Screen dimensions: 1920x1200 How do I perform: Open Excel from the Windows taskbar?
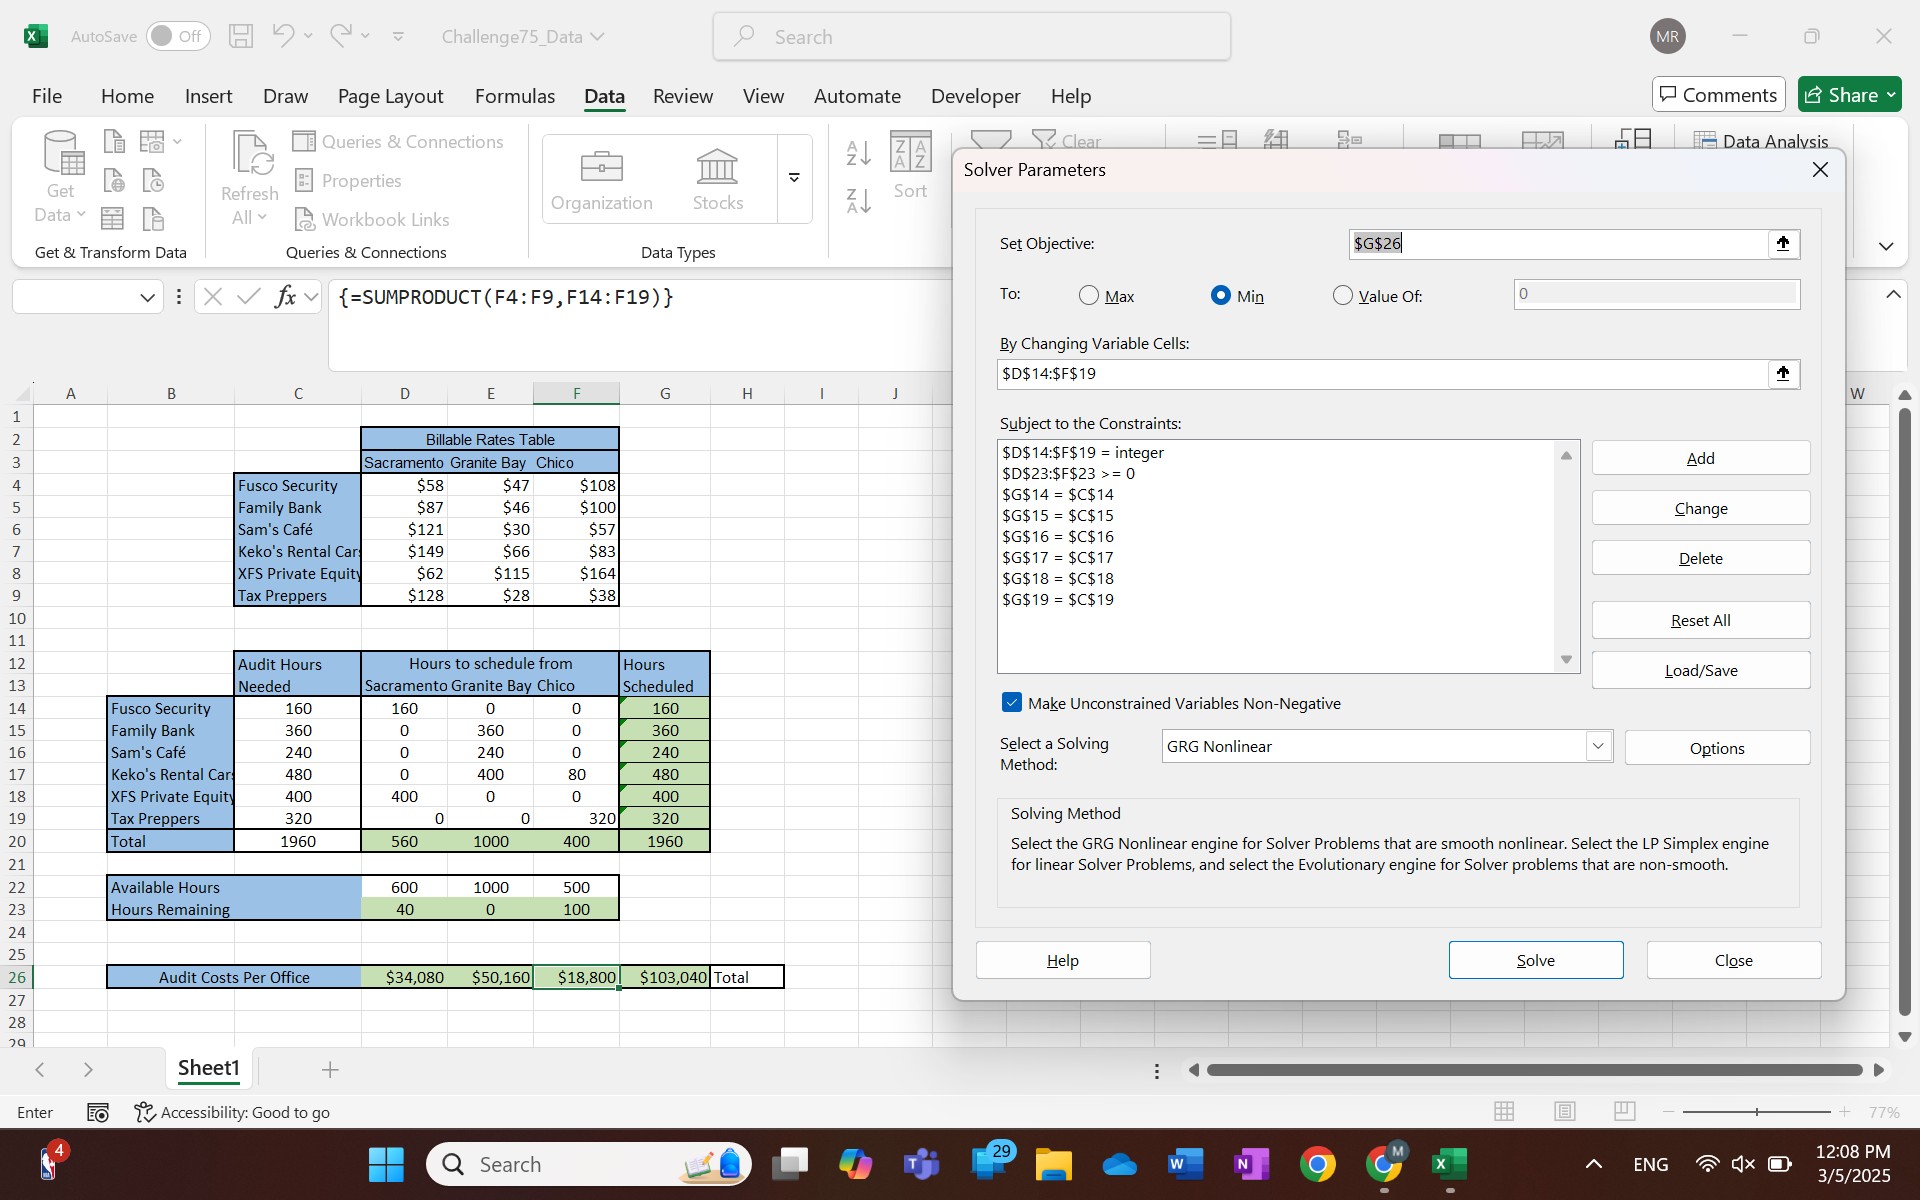(1449, 1164)
